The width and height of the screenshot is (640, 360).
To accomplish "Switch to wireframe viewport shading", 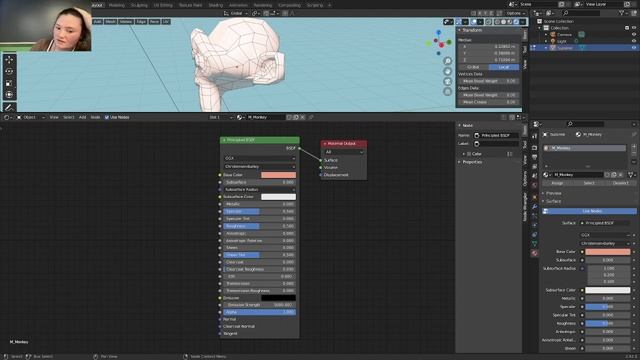I will point(497,22).
